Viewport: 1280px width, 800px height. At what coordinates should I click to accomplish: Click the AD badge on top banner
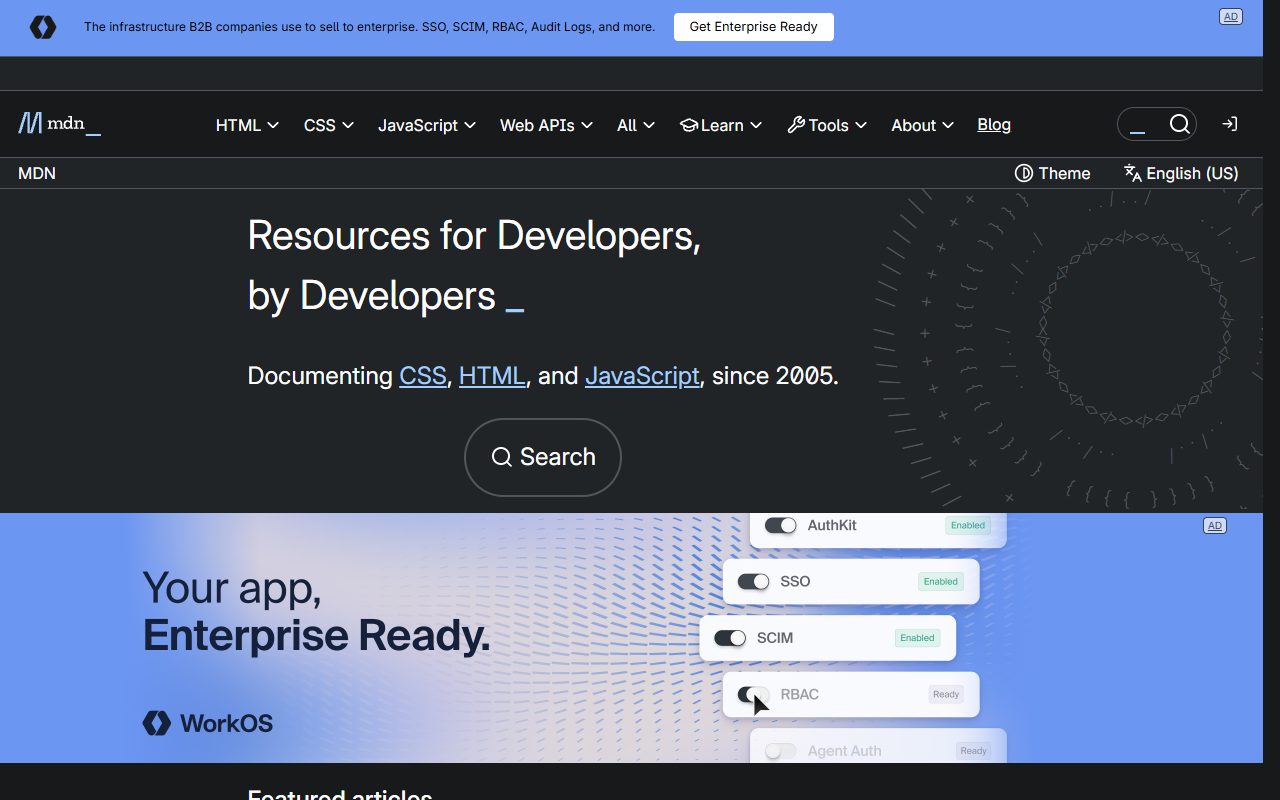pos(1231,17)
